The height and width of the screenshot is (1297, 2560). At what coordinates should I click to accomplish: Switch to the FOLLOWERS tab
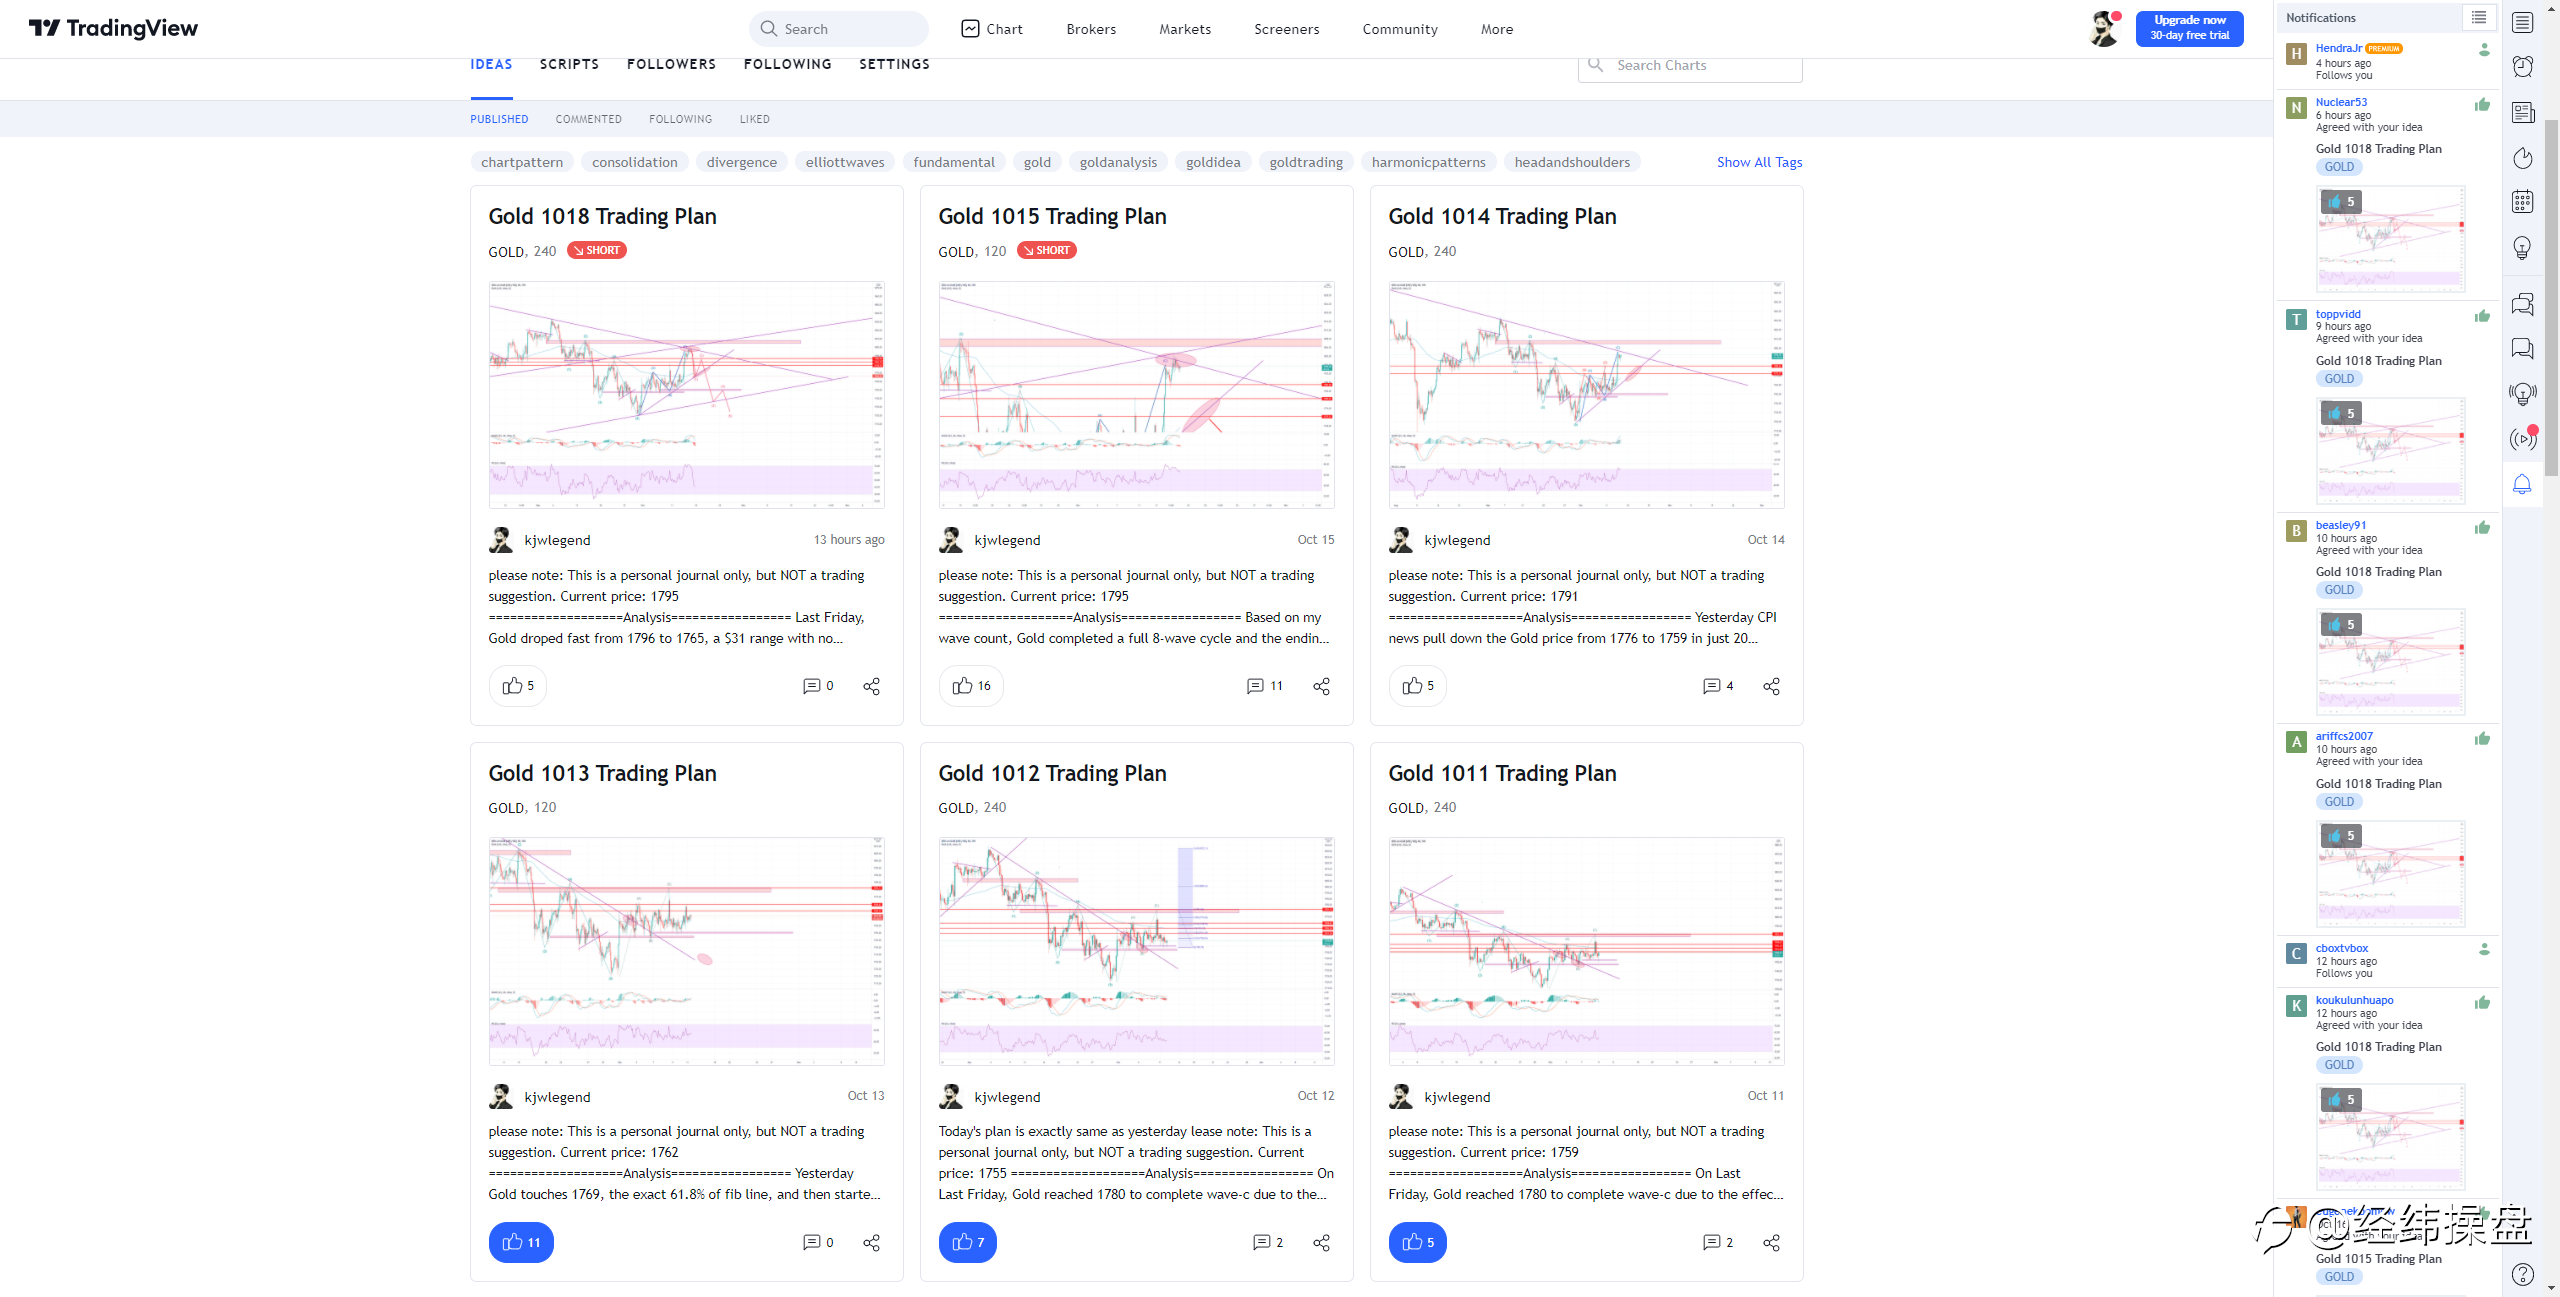671,64
